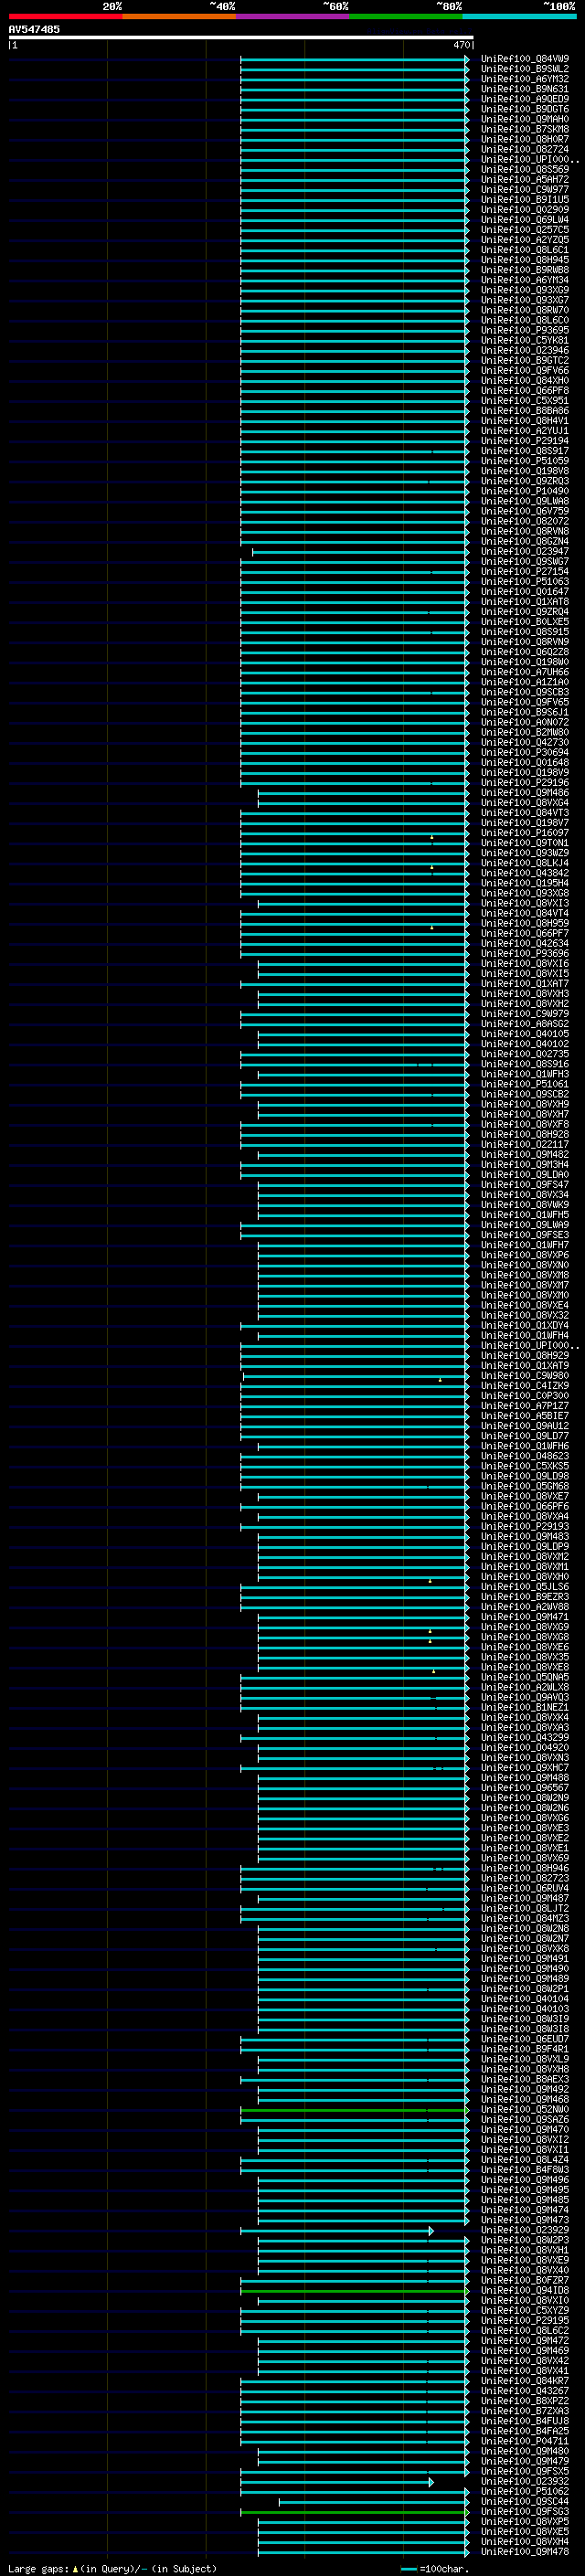585x2576 pixels.
Task: Open hit UniRef100_Q8S569
Action: [524, 169]
